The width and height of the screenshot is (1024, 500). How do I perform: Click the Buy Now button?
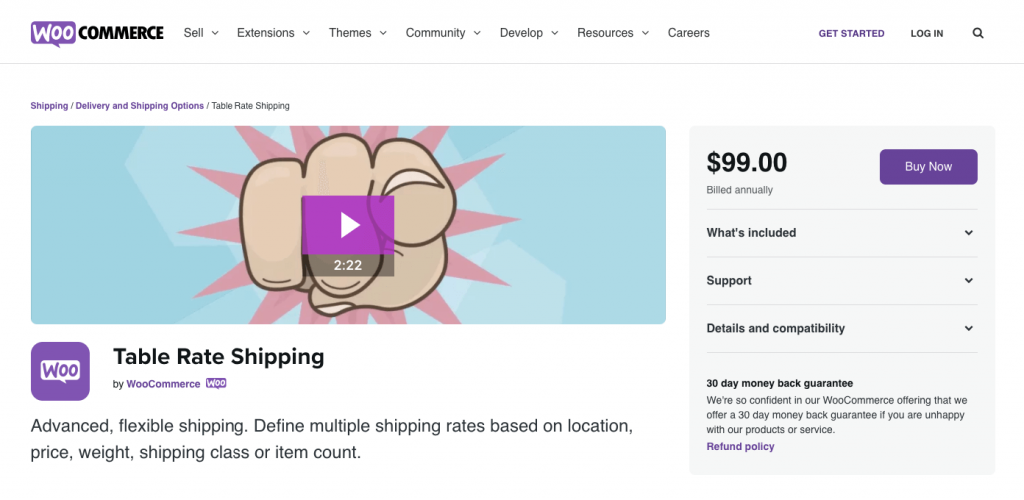928,166
